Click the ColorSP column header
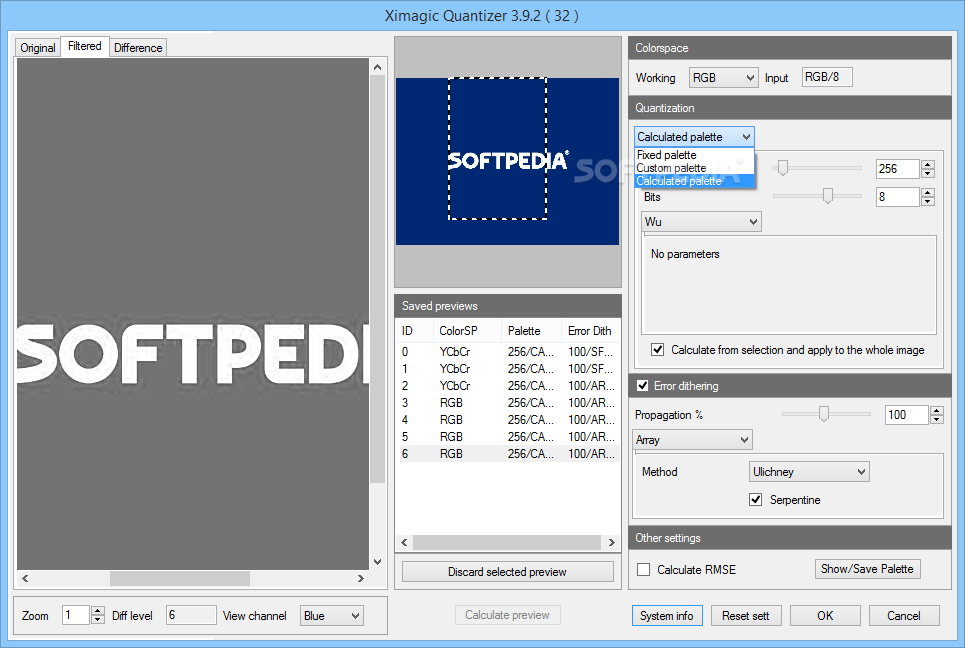The width and height of the screenshot is (965, 648). (x=467, y=331)
